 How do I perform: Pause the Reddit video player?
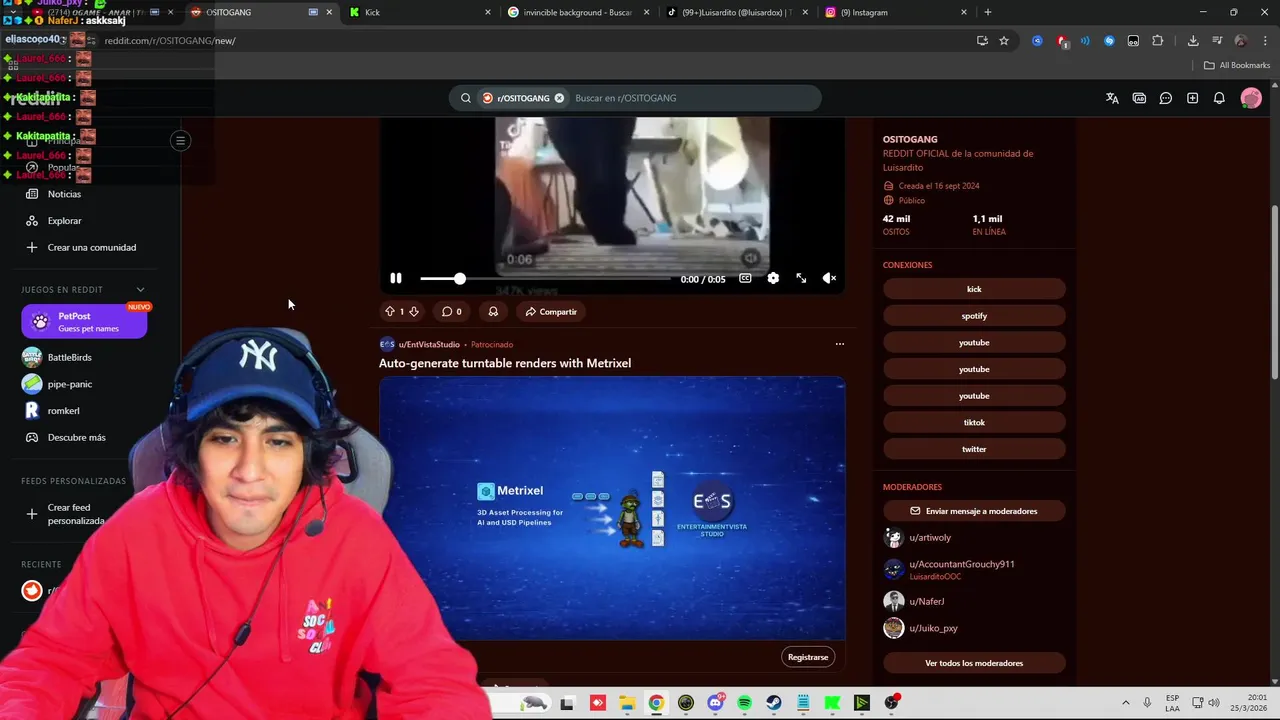[x=396, y=278]
